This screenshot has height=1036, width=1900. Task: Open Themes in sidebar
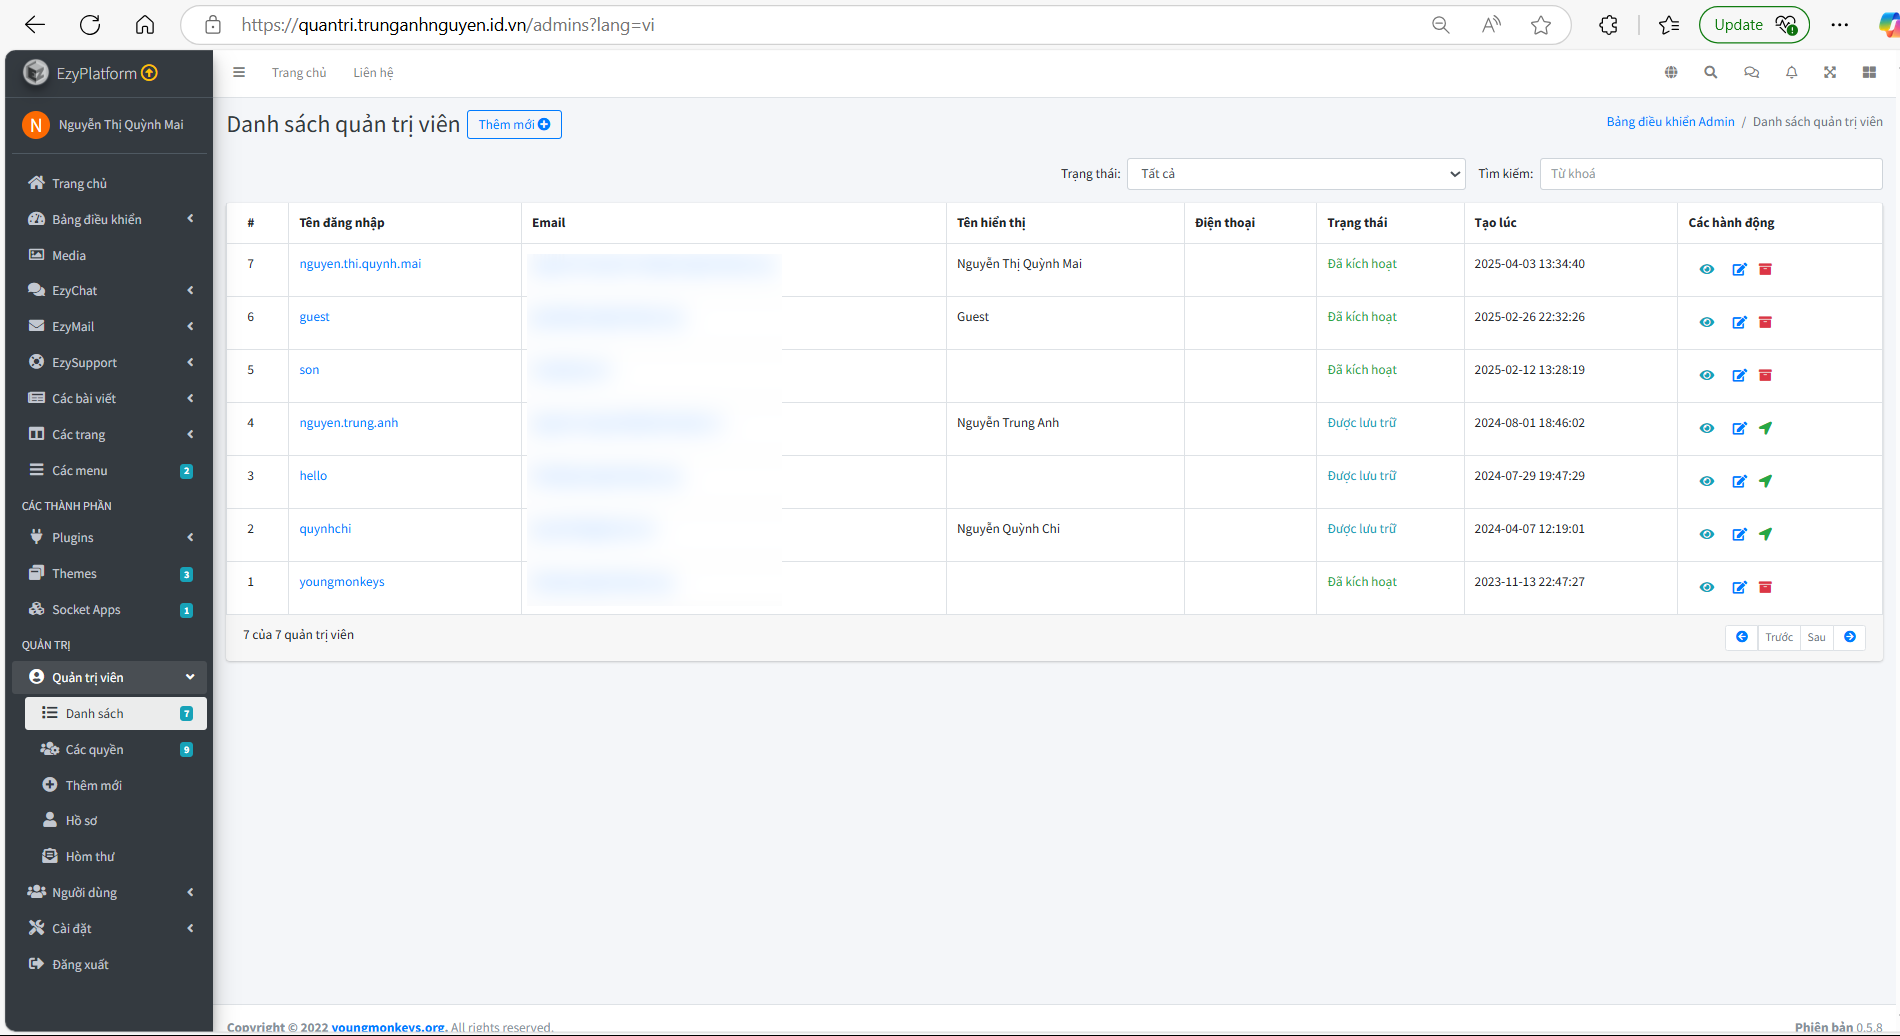109,574
